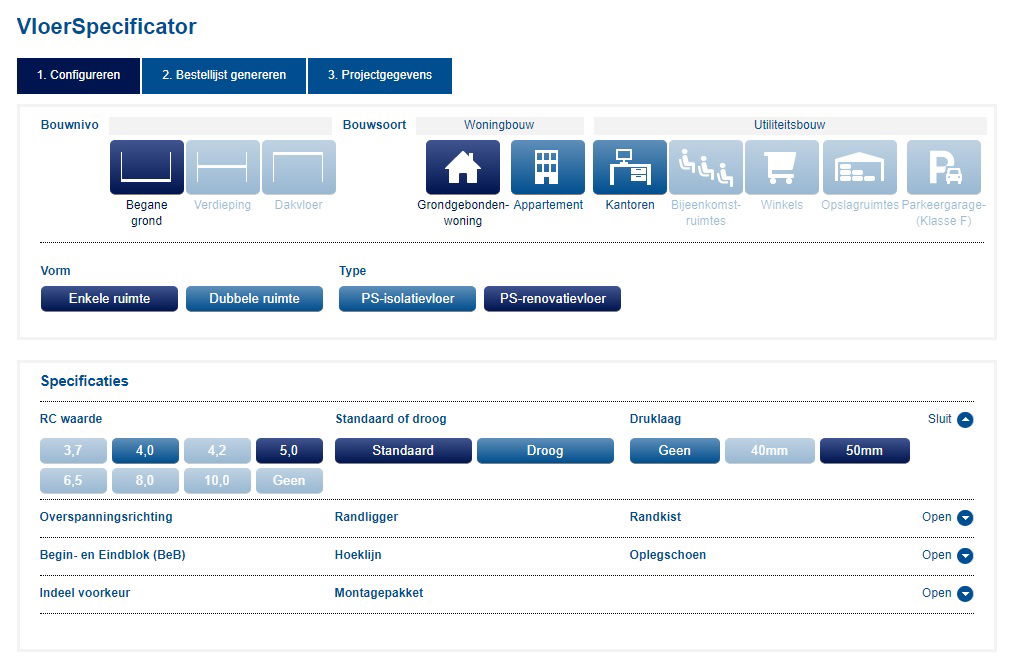Screen dimensions: 1010x665
Task: Expand the Overspanningsrichting row
Action: tap(965, 518)
